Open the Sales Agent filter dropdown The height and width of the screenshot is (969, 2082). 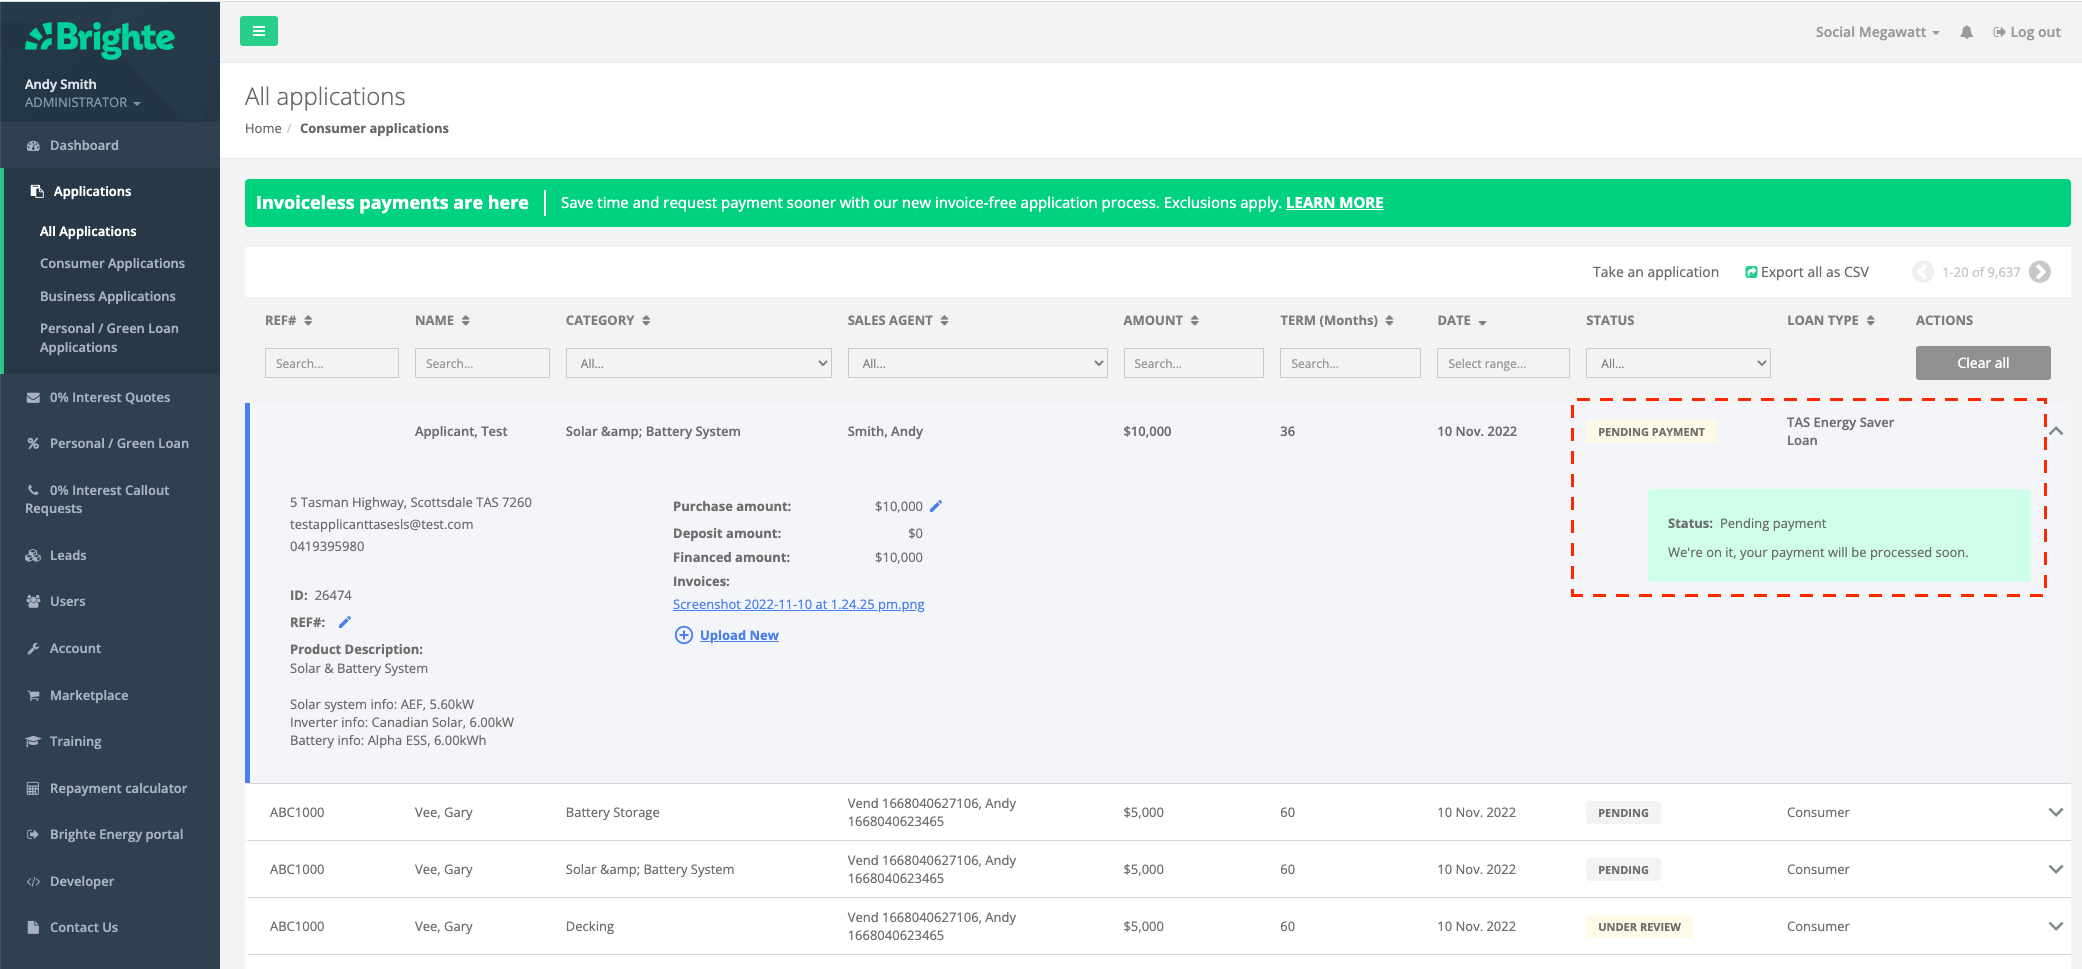tap(977, 363)
